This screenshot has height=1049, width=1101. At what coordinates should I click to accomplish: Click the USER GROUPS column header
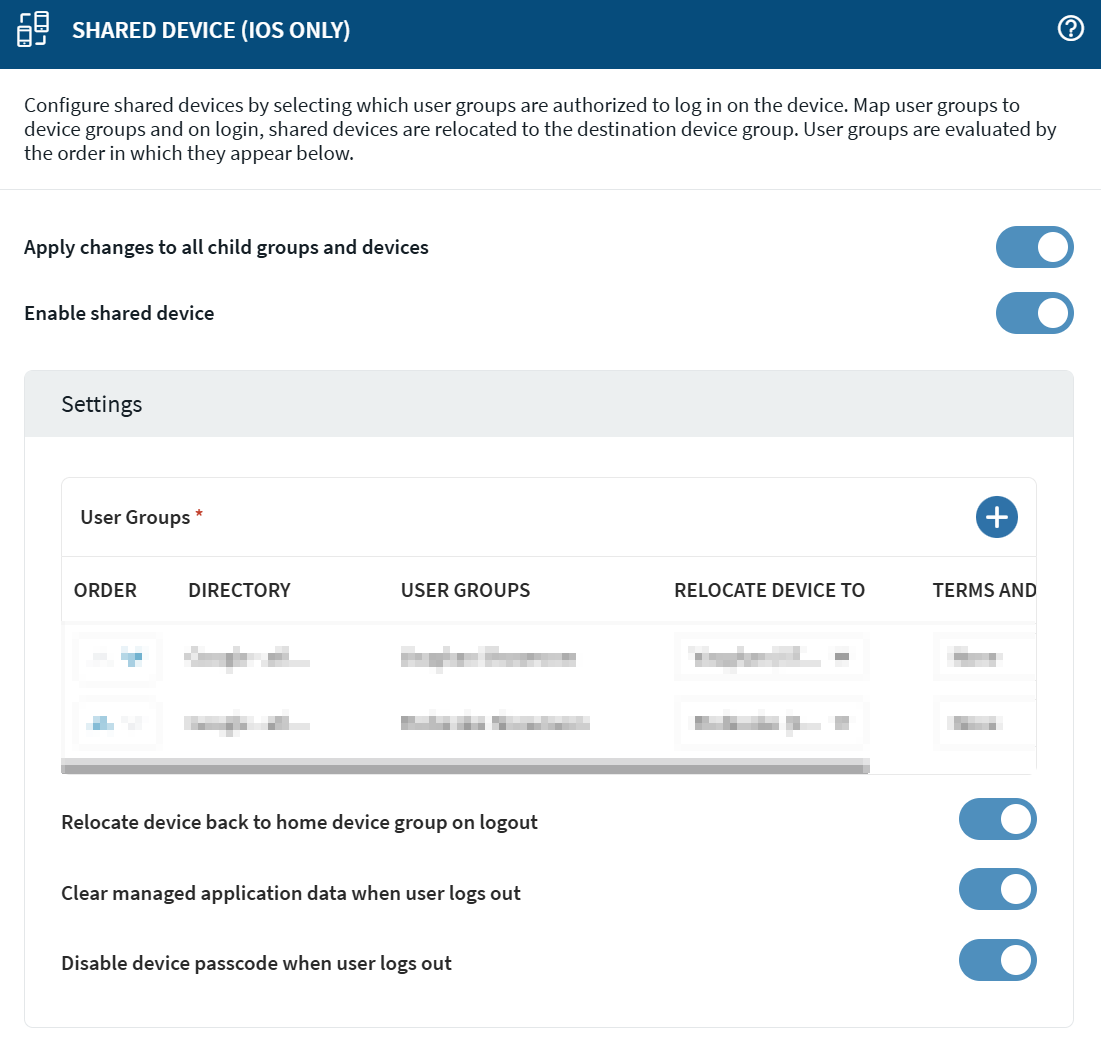[465, 590]
